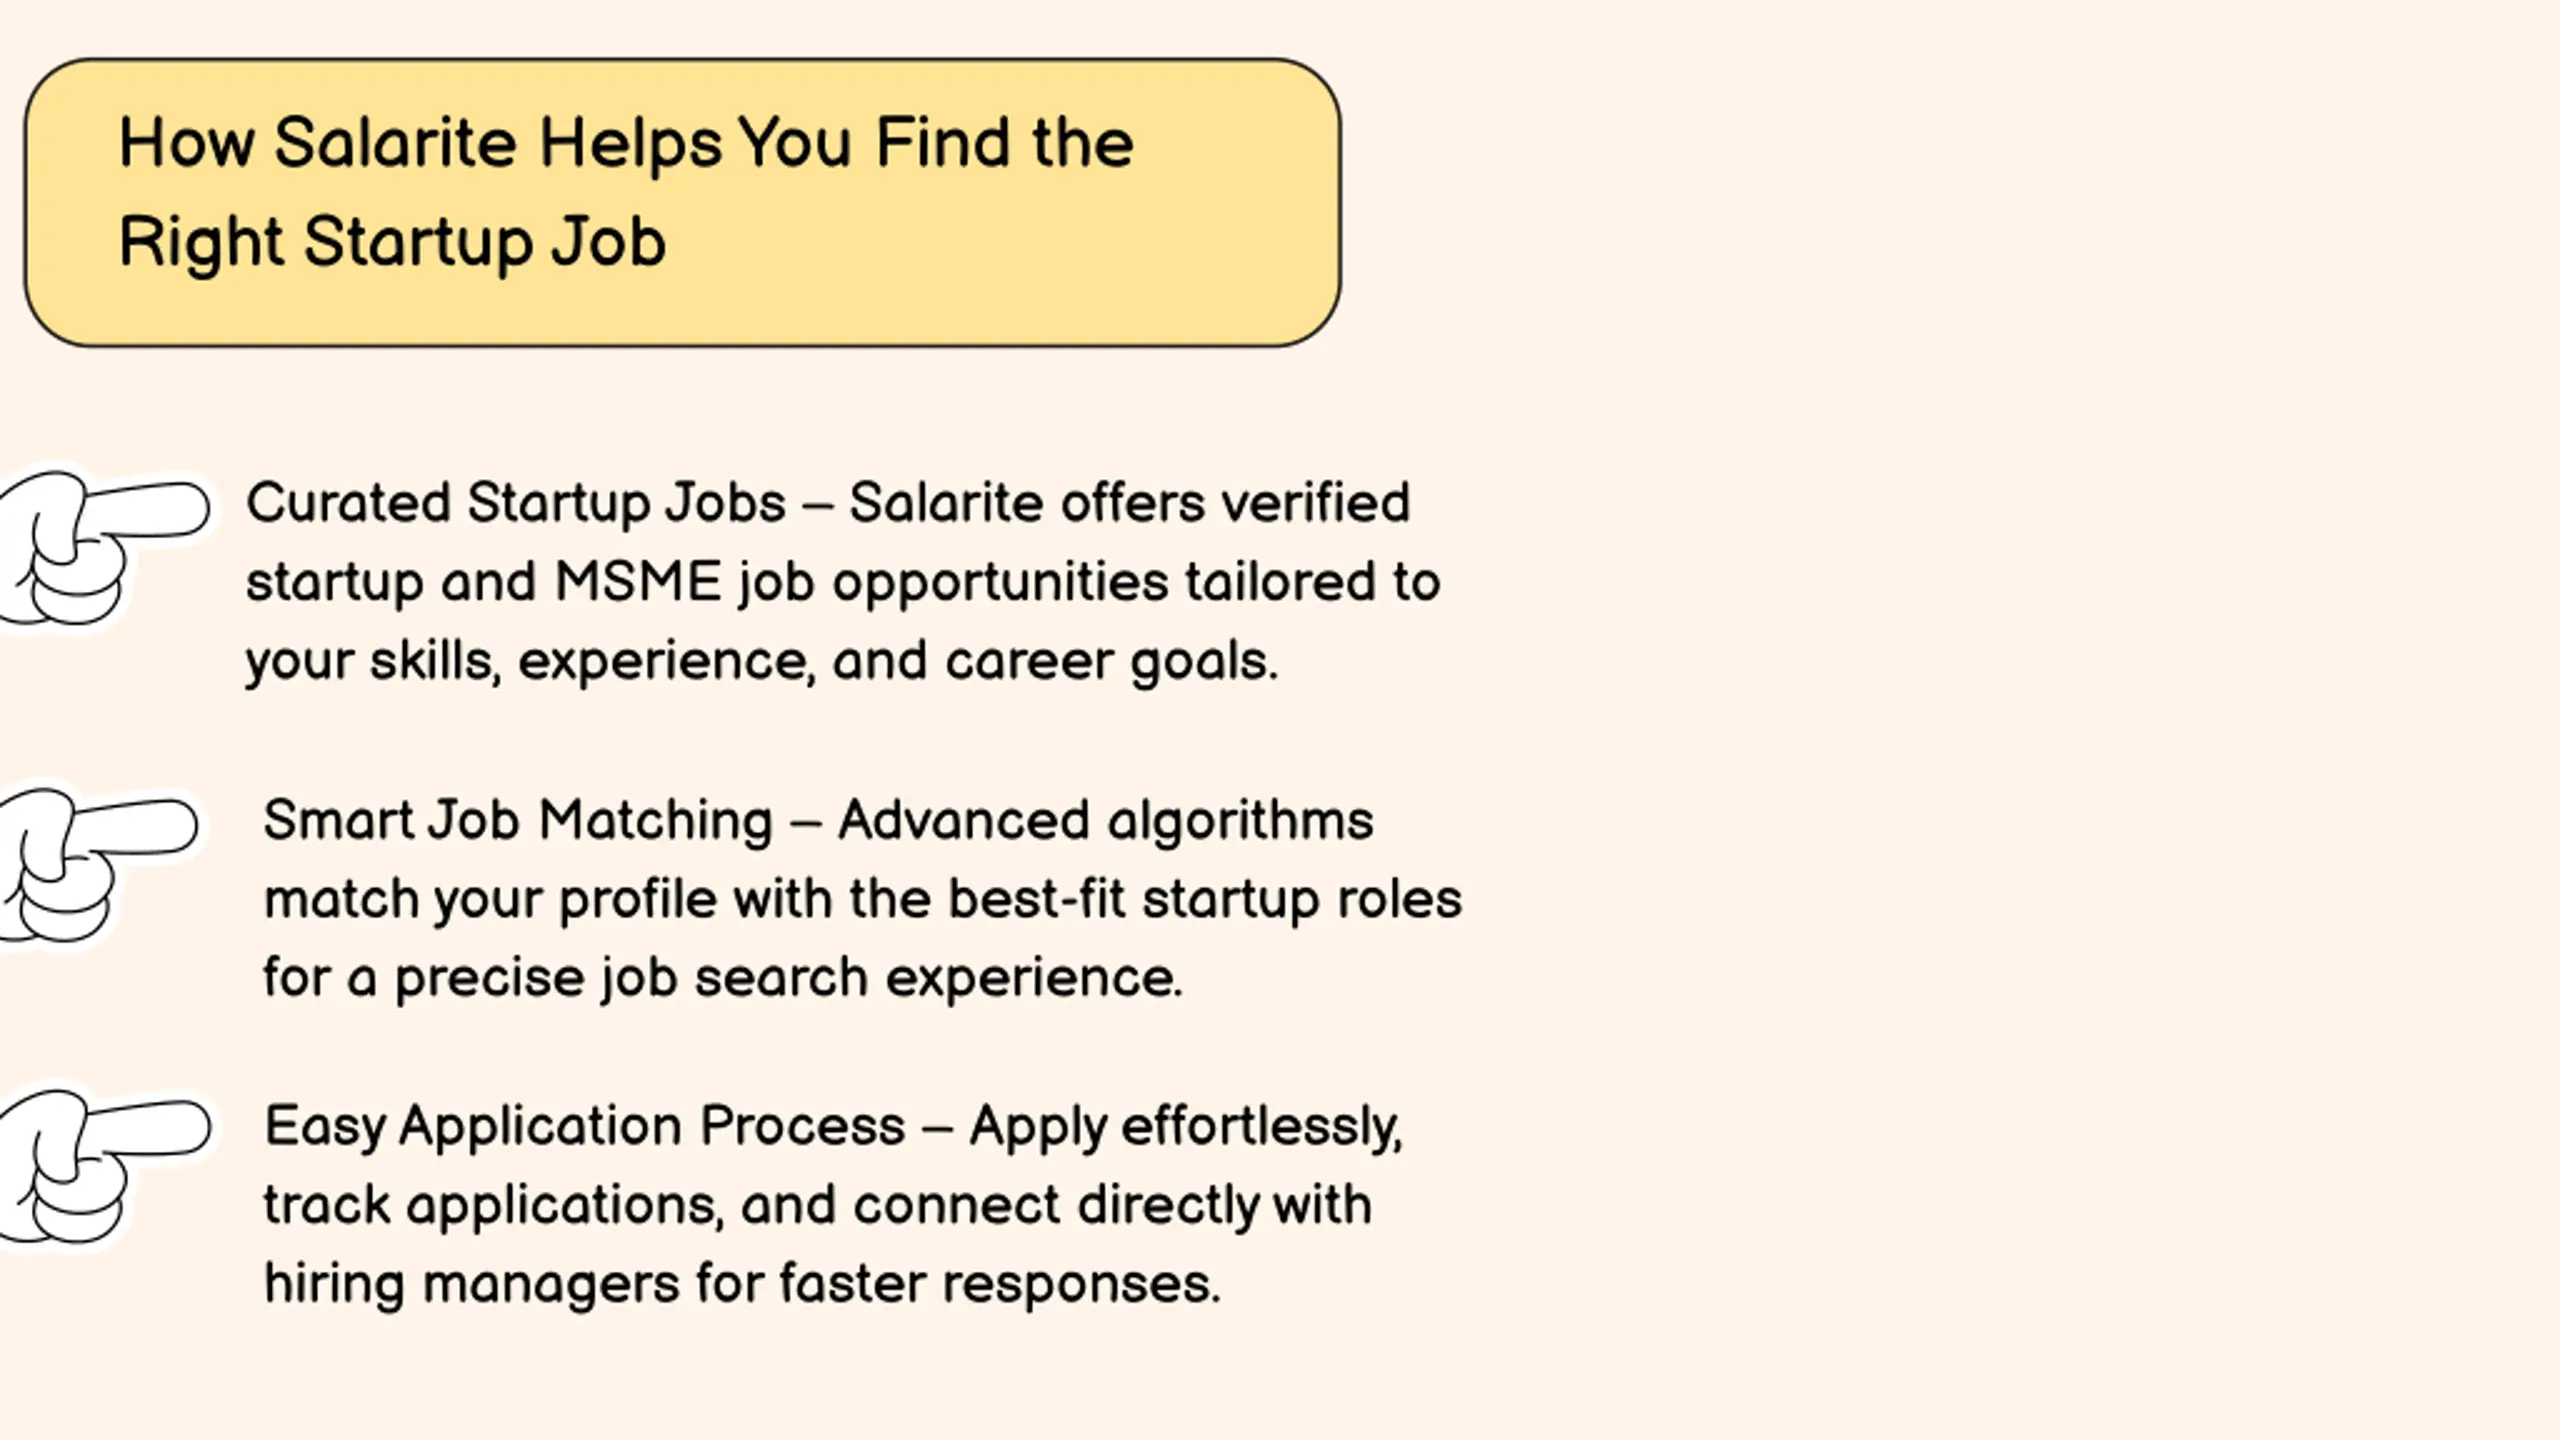This screenshot has height=1440, width=2560.
Task: Click the phrase 'Advanced algorithms' in second bullet
Action: (1105, 821)
